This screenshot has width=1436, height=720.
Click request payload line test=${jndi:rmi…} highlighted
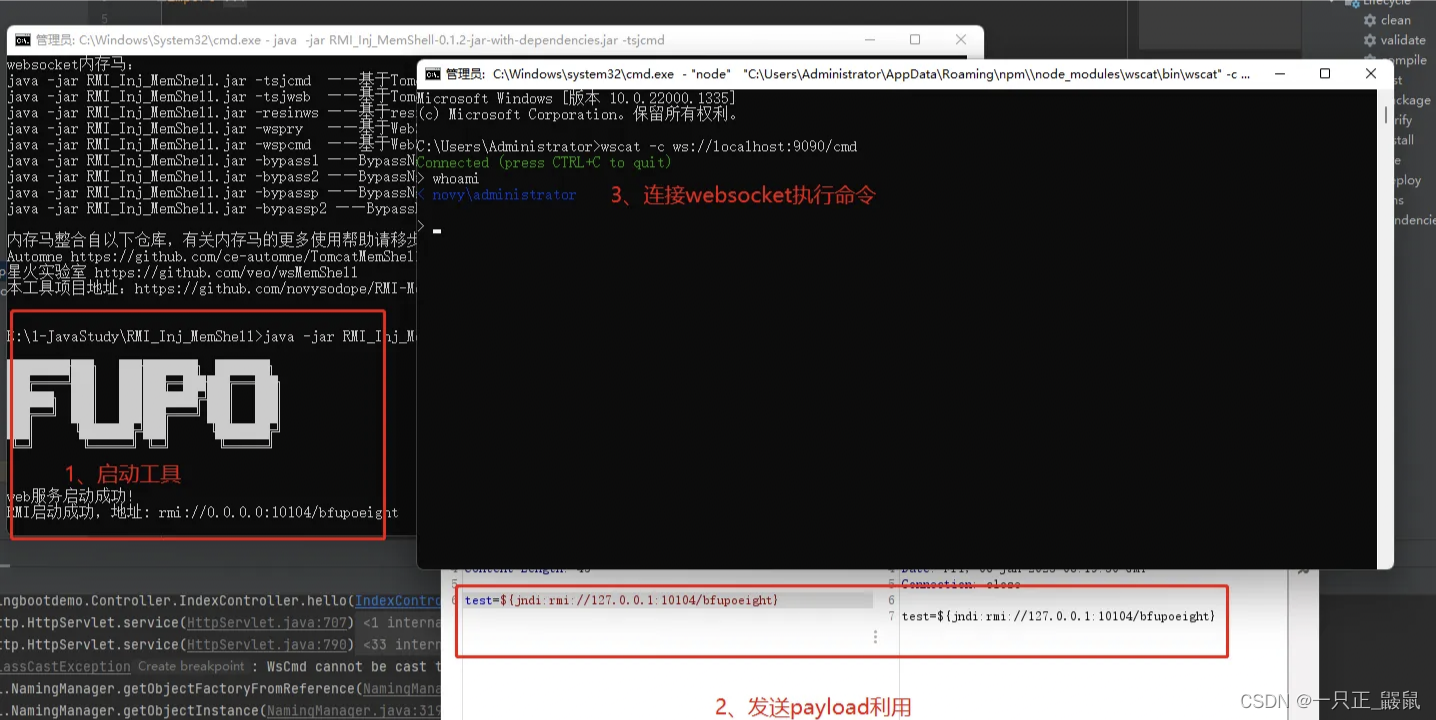668,600
